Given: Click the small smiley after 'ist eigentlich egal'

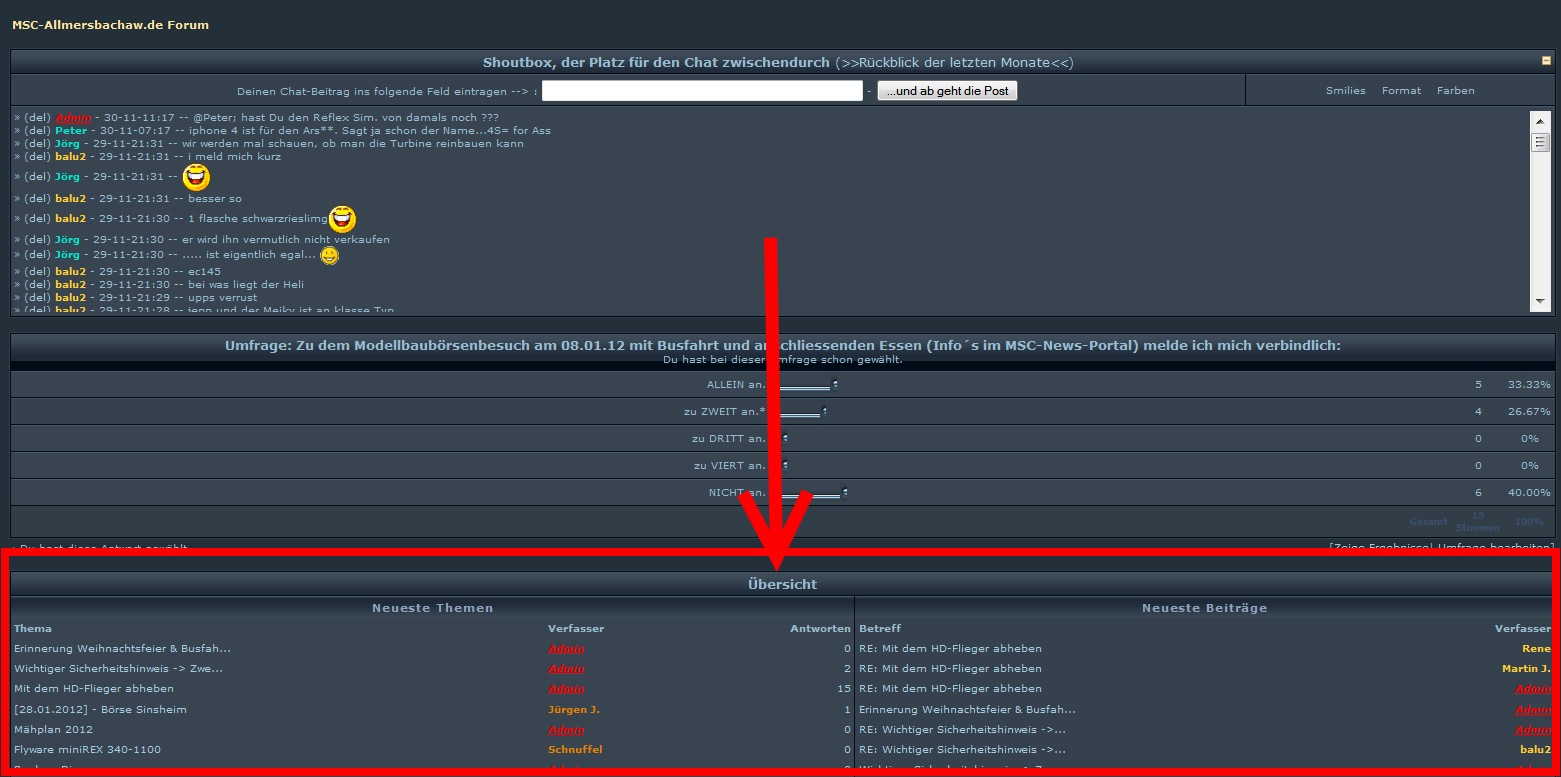Looking at the screenshot, I should (329, 256).
